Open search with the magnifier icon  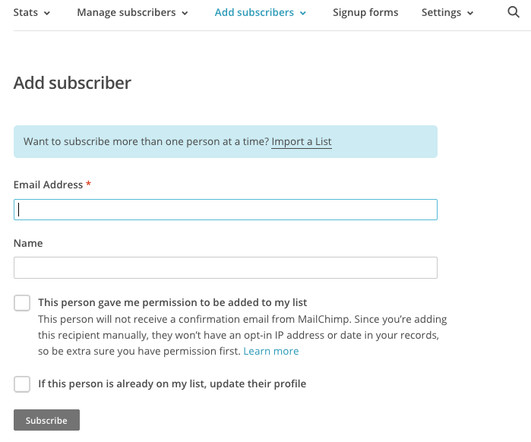pos(513,12)
